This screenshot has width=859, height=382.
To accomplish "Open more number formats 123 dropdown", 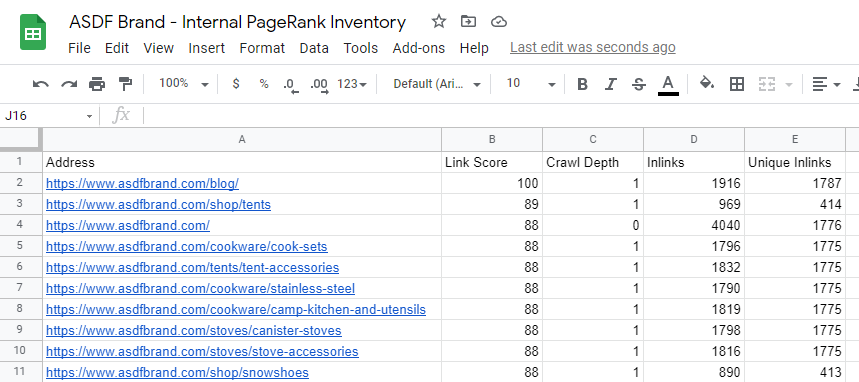I will tap(352, 84).
